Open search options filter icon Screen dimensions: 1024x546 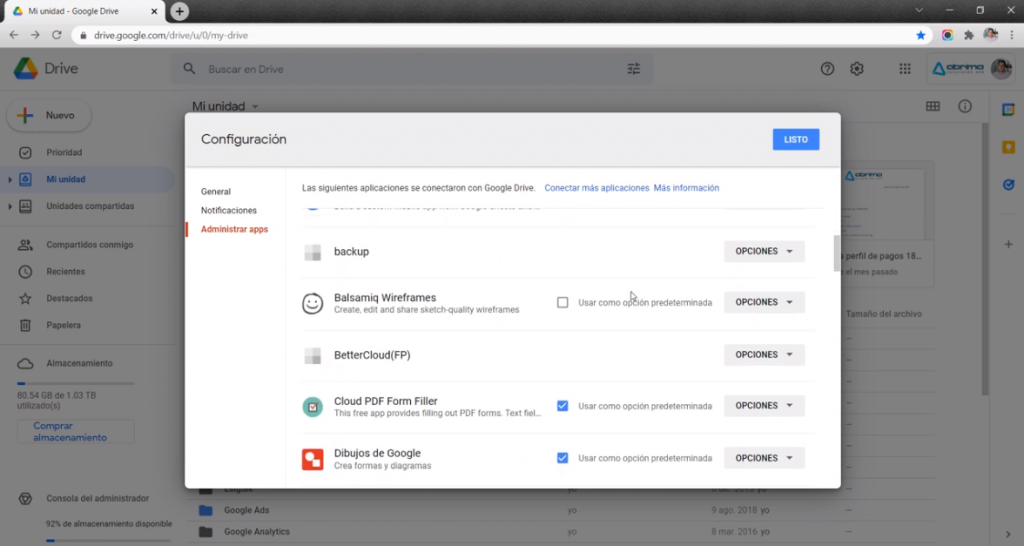[x=633, y=69]
